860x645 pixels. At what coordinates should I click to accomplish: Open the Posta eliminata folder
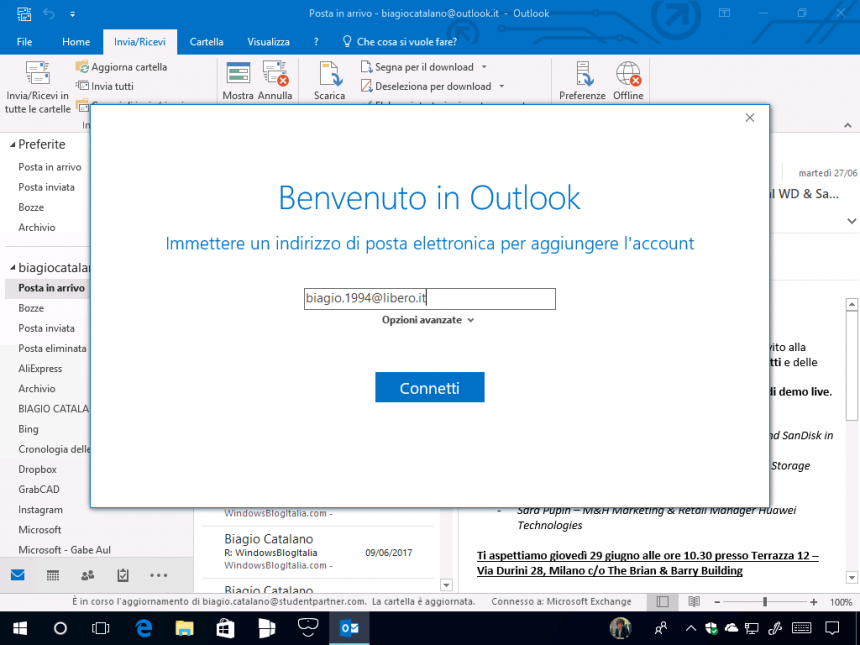(52, 348)
